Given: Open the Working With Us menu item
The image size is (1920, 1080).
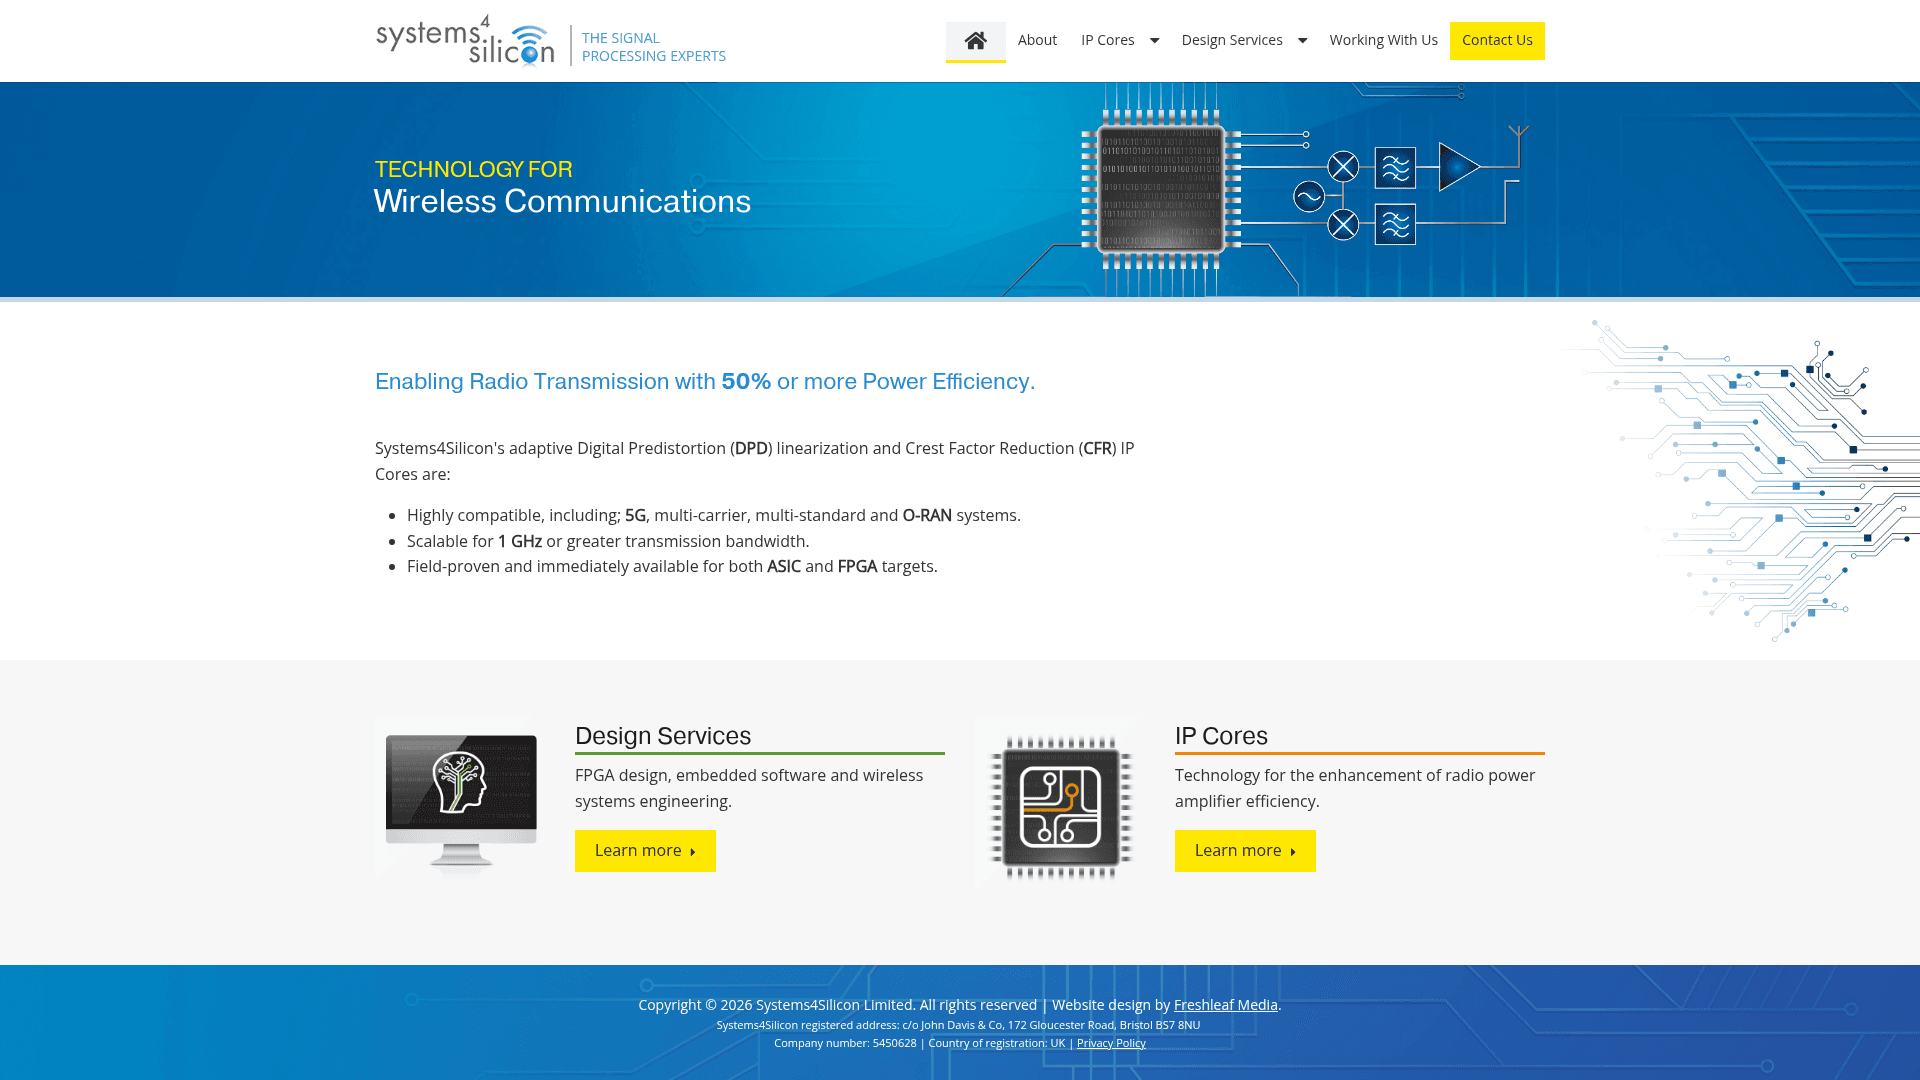Looking at the screenshot, I should pyautogui.click(x=1383, y=40).
